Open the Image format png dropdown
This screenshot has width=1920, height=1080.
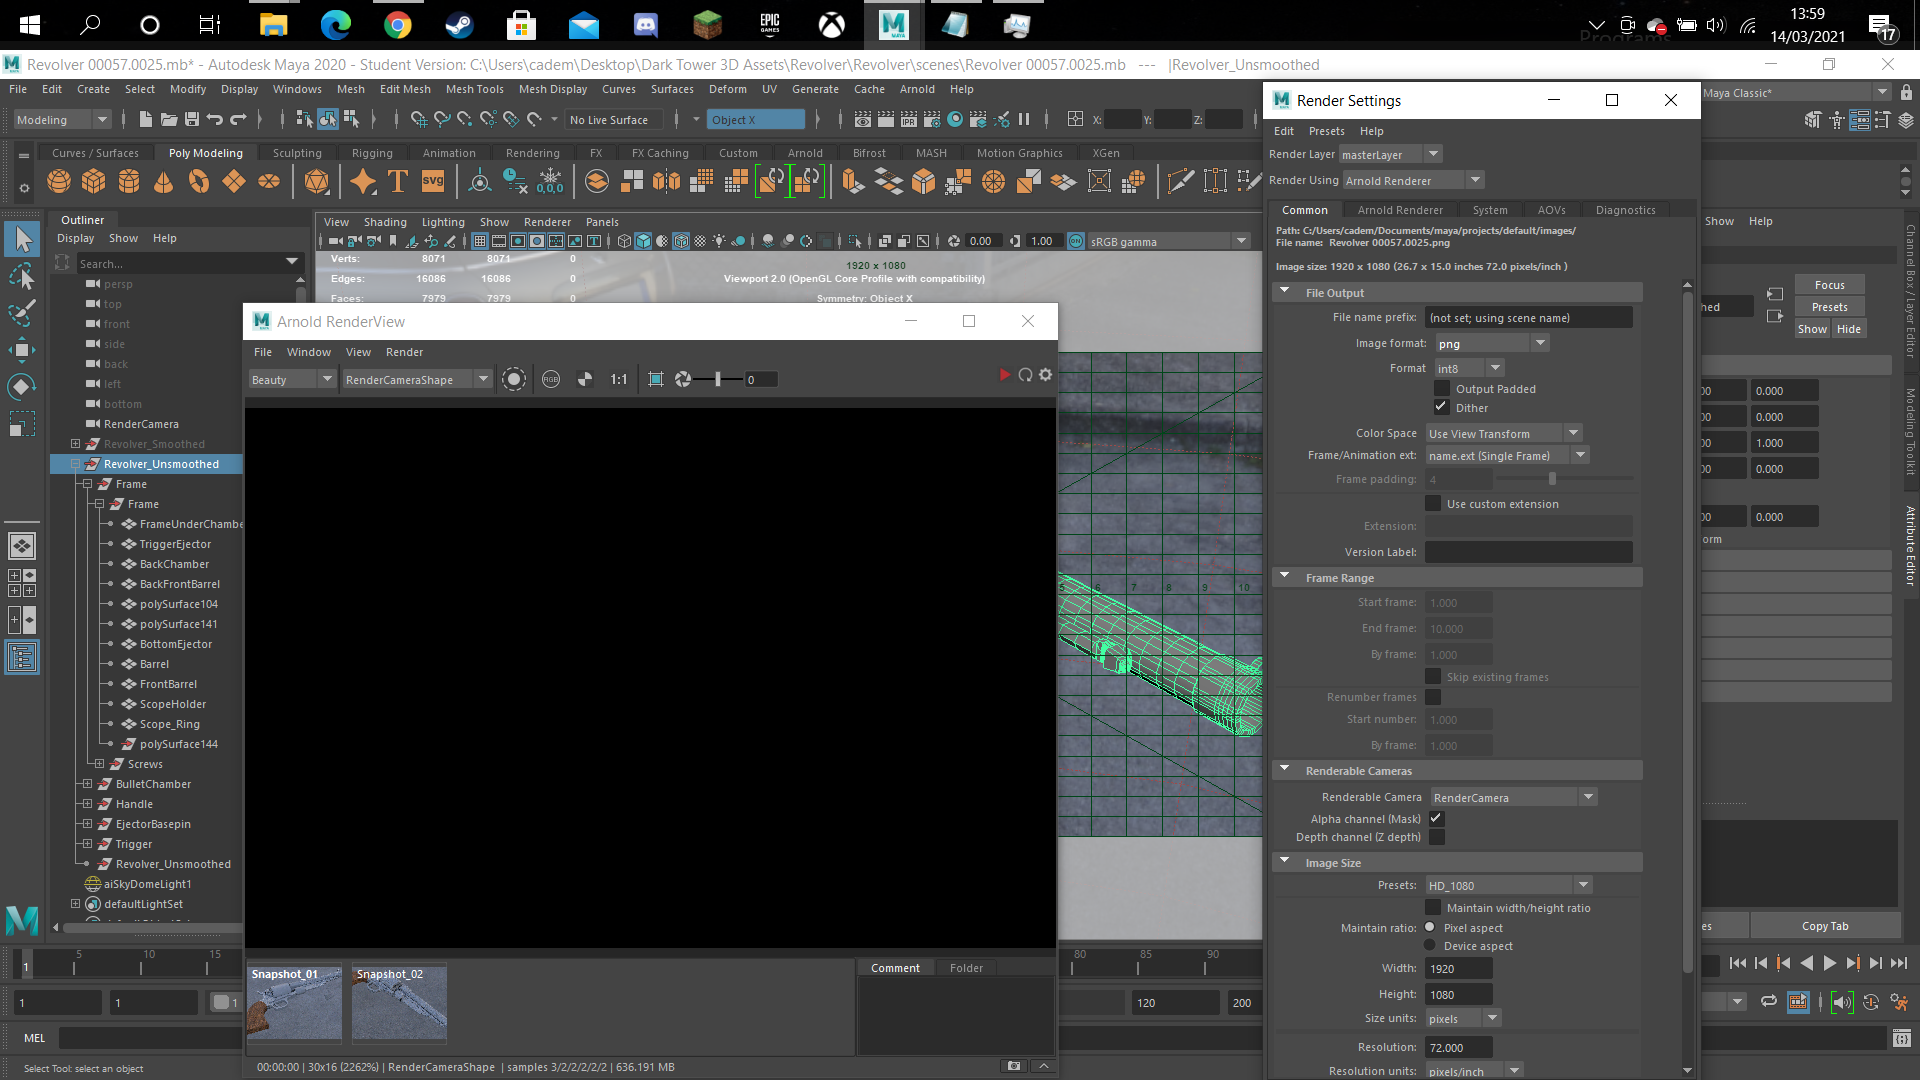(x=1487, y=343)
